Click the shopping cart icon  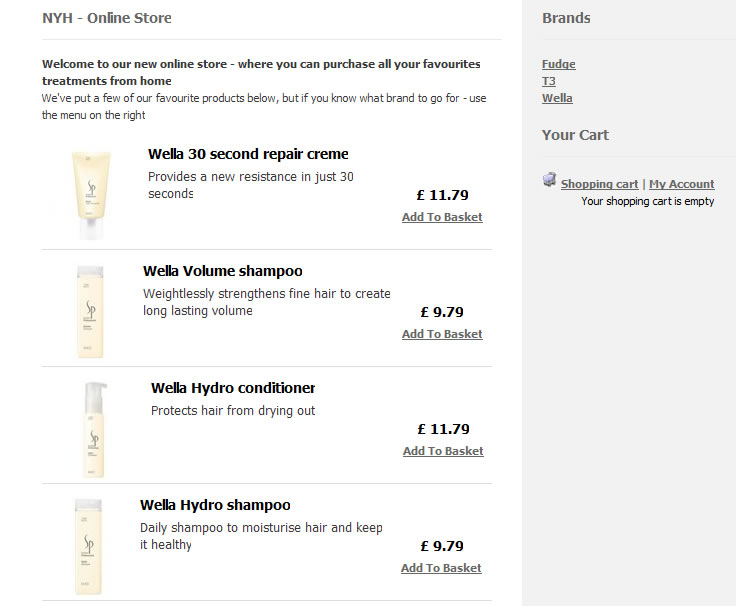[x=549, y=180]
